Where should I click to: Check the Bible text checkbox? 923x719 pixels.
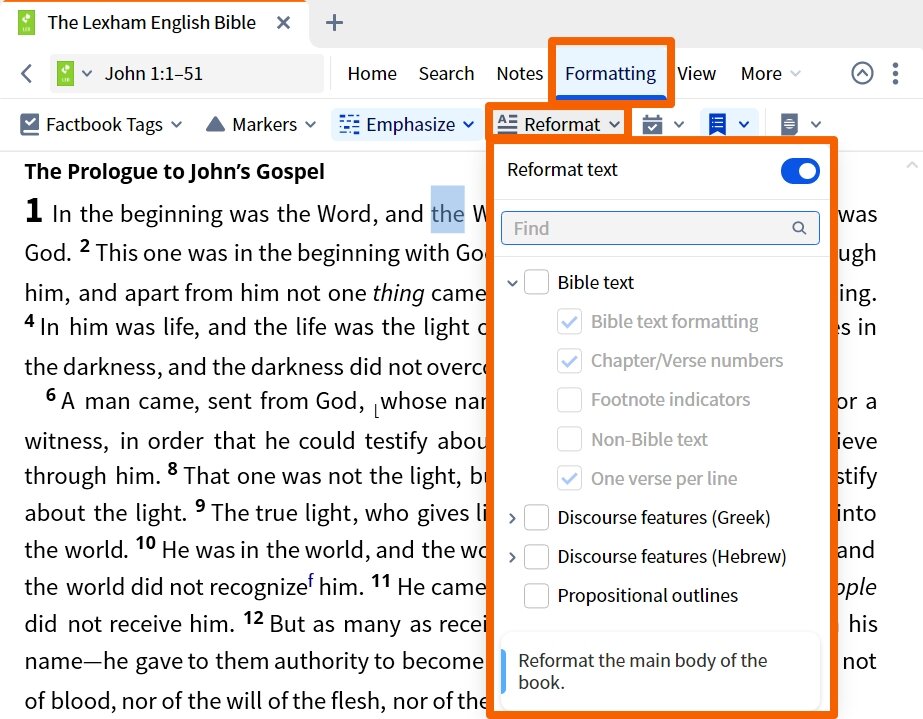click(536, 282)
